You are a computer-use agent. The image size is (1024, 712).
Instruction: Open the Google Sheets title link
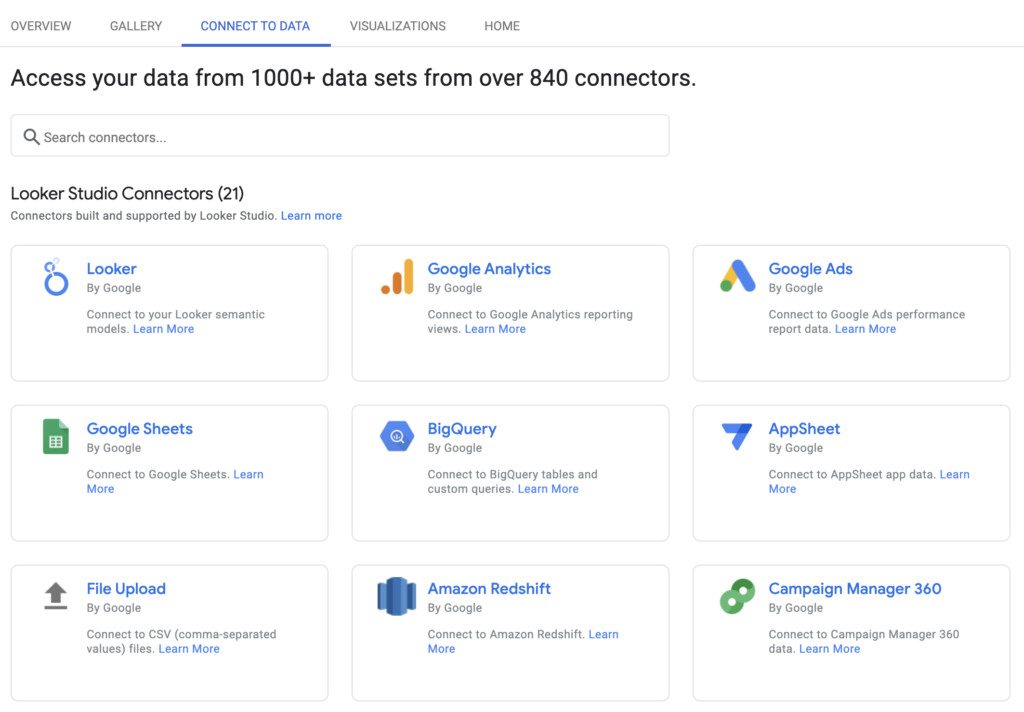click(140, 429)
